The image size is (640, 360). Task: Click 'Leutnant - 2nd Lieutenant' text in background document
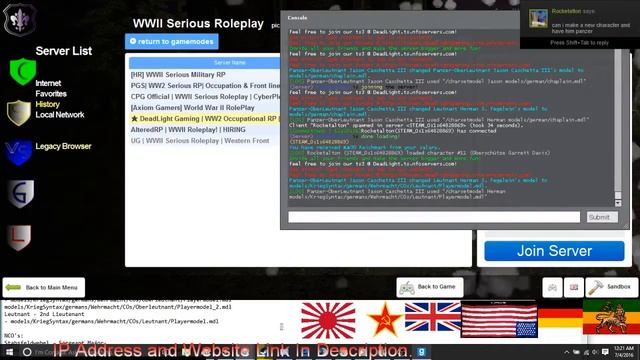[x=44, y=314]
